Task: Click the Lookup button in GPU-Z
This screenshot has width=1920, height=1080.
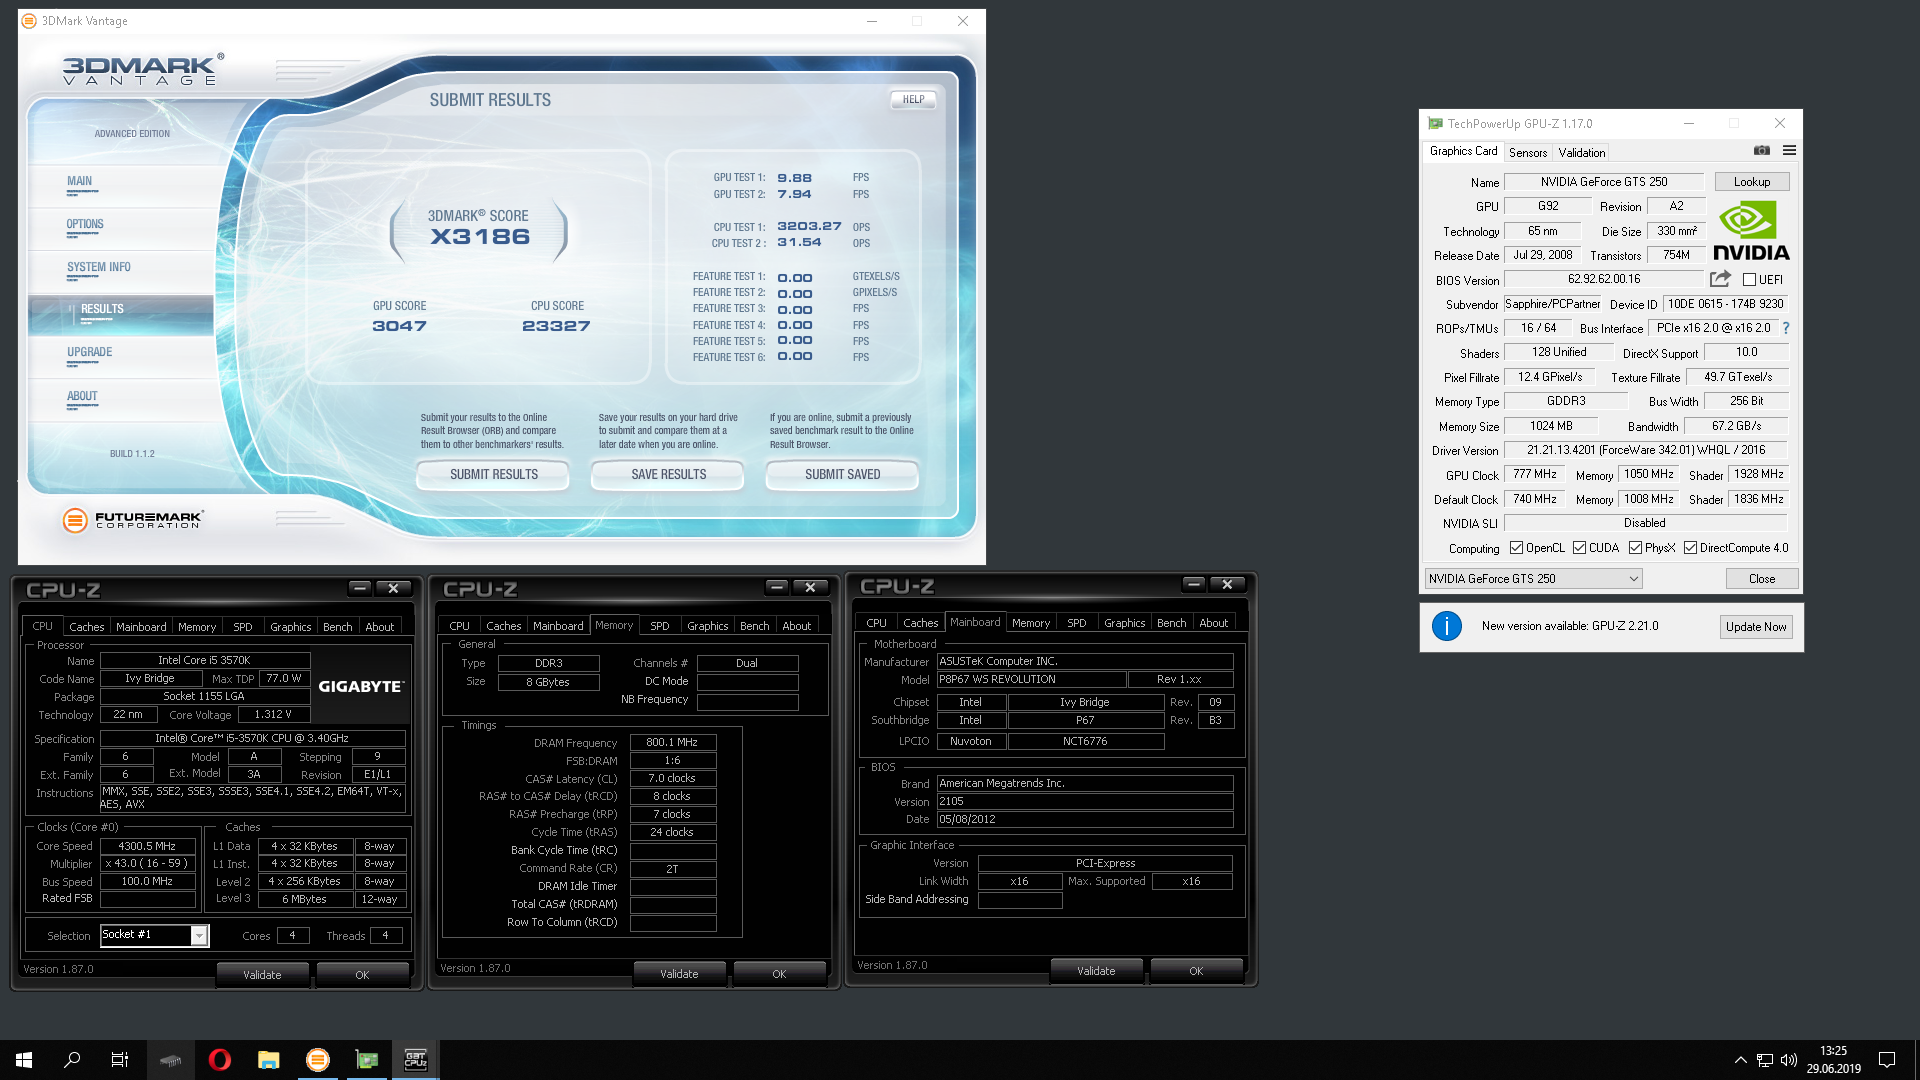Action: click(x=1752, y=182)
